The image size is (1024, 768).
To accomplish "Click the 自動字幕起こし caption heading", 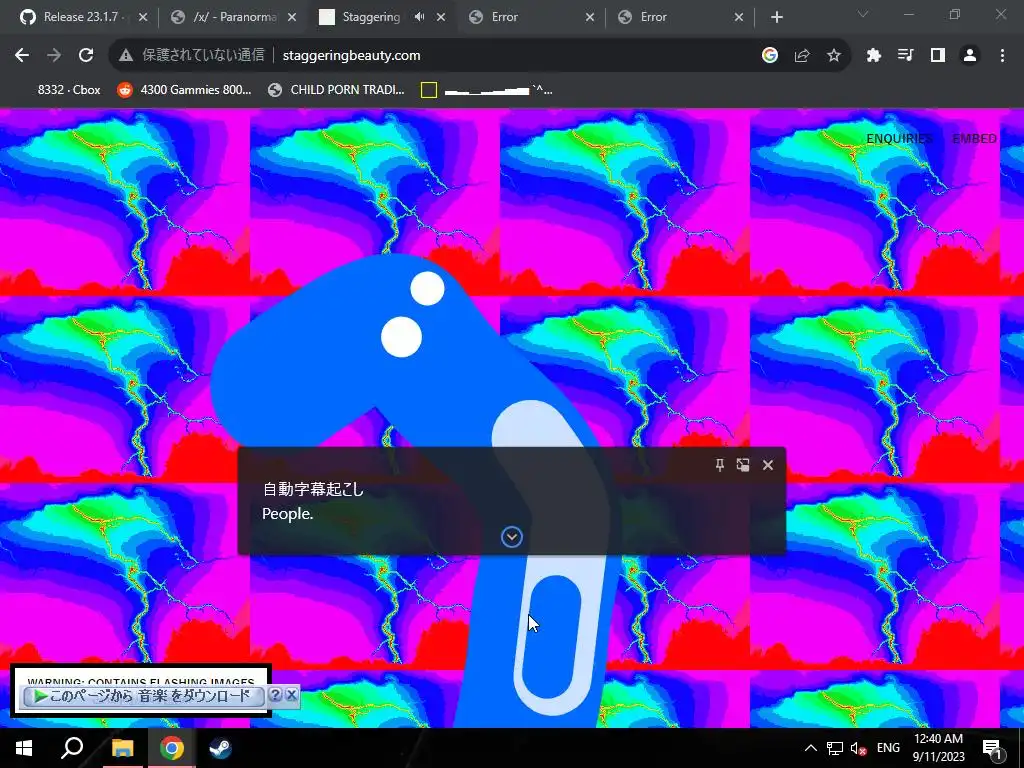I will point(313,489).
